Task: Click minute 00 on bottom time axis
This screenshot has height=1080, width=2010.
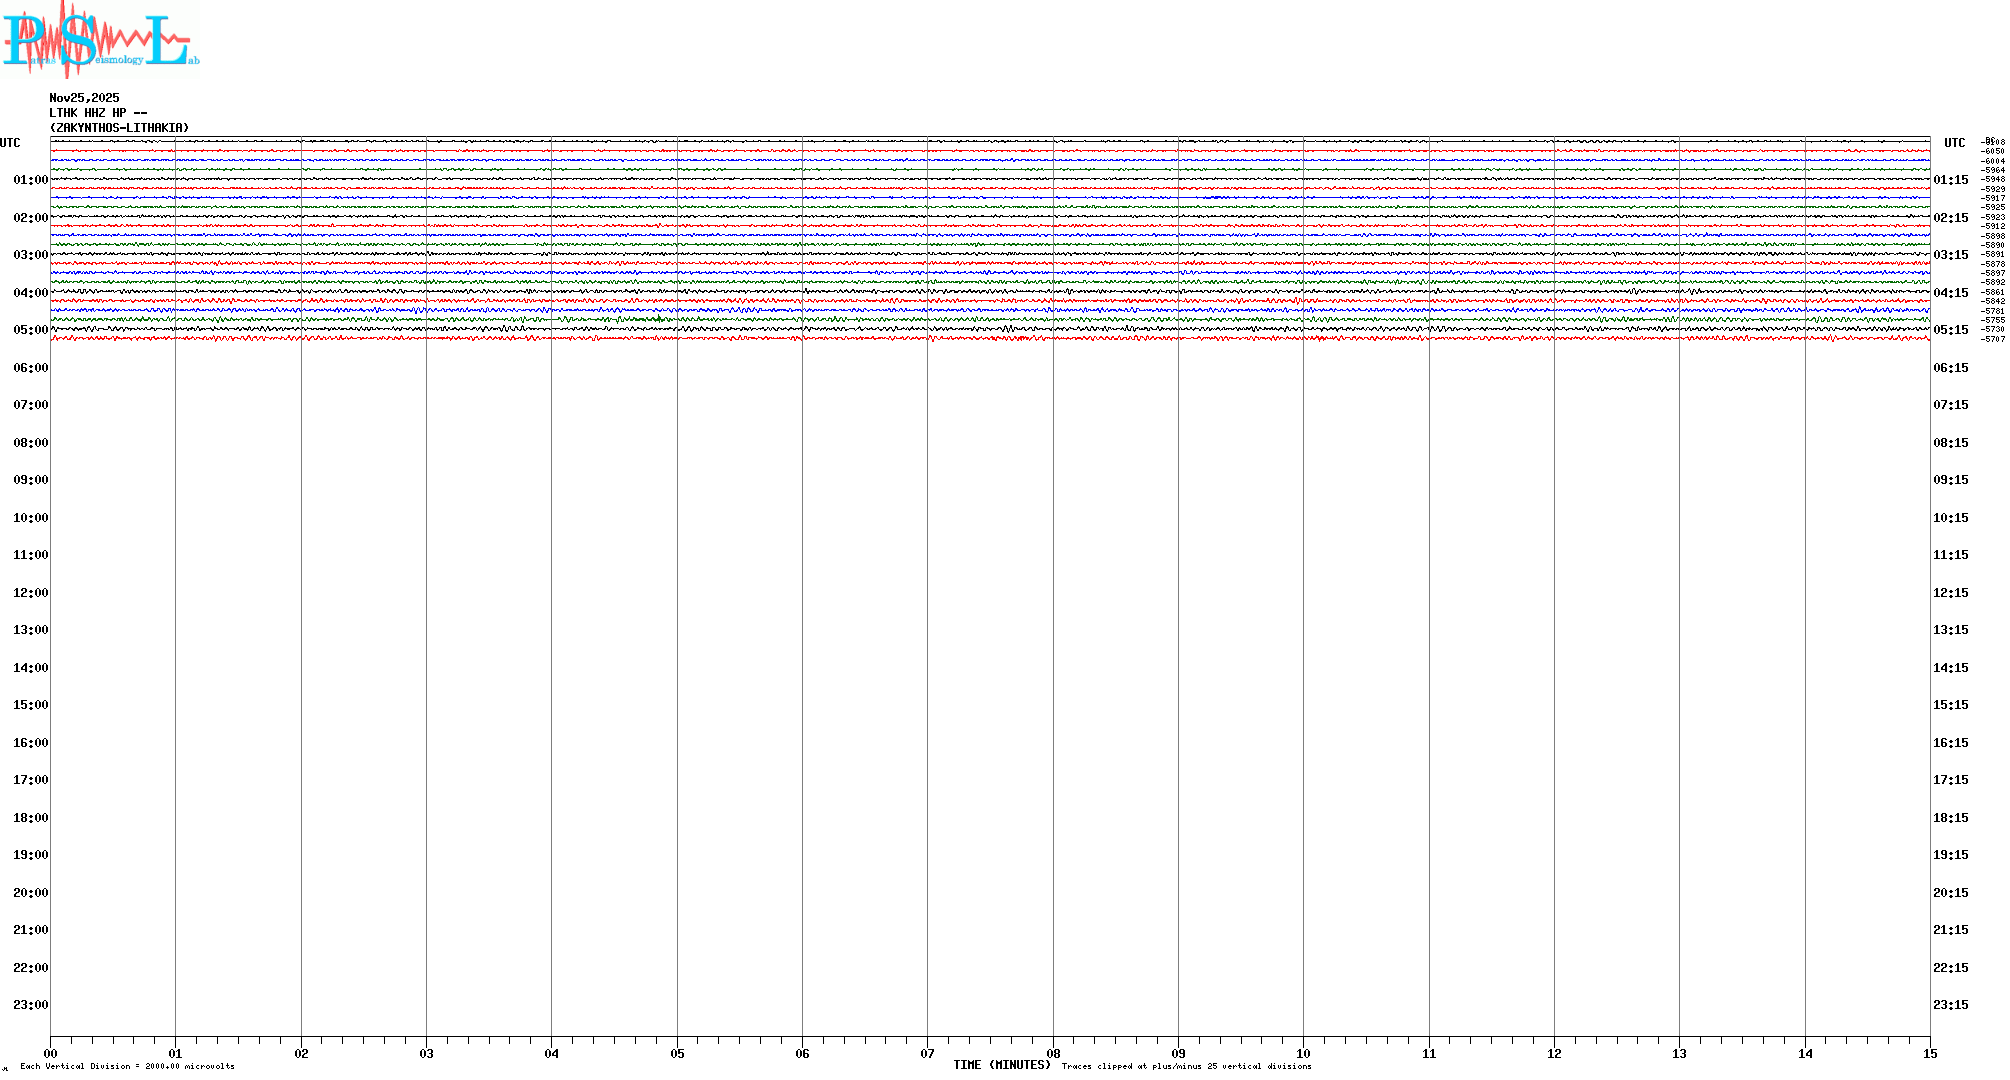Action: click(50, 1053)
